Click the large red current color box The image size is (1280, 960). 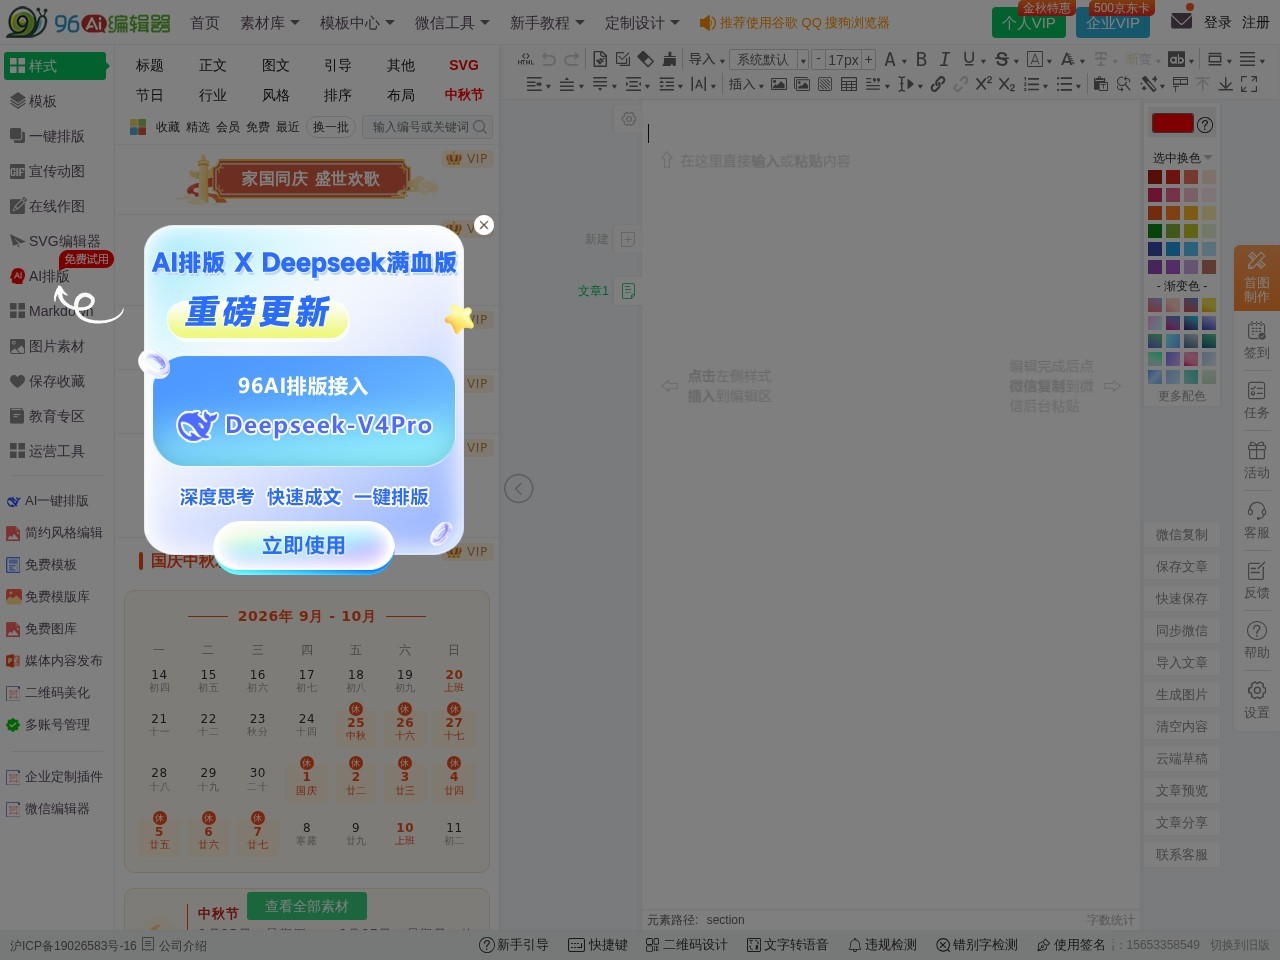click(1173, 123)
